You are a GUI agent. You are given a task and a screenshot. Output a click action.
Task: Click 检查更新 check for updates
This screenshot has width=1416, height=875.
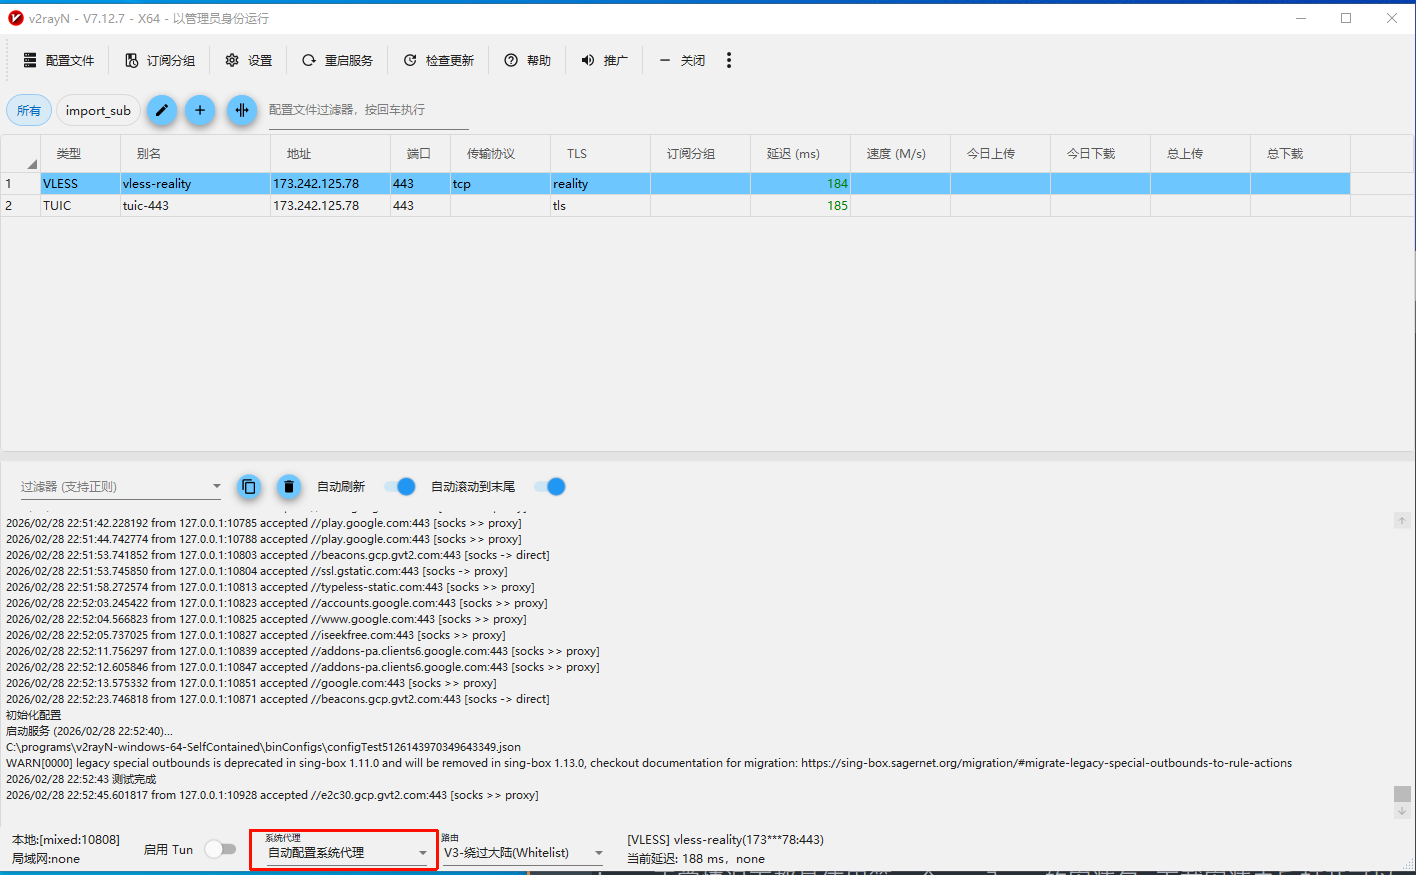(439, 61)
